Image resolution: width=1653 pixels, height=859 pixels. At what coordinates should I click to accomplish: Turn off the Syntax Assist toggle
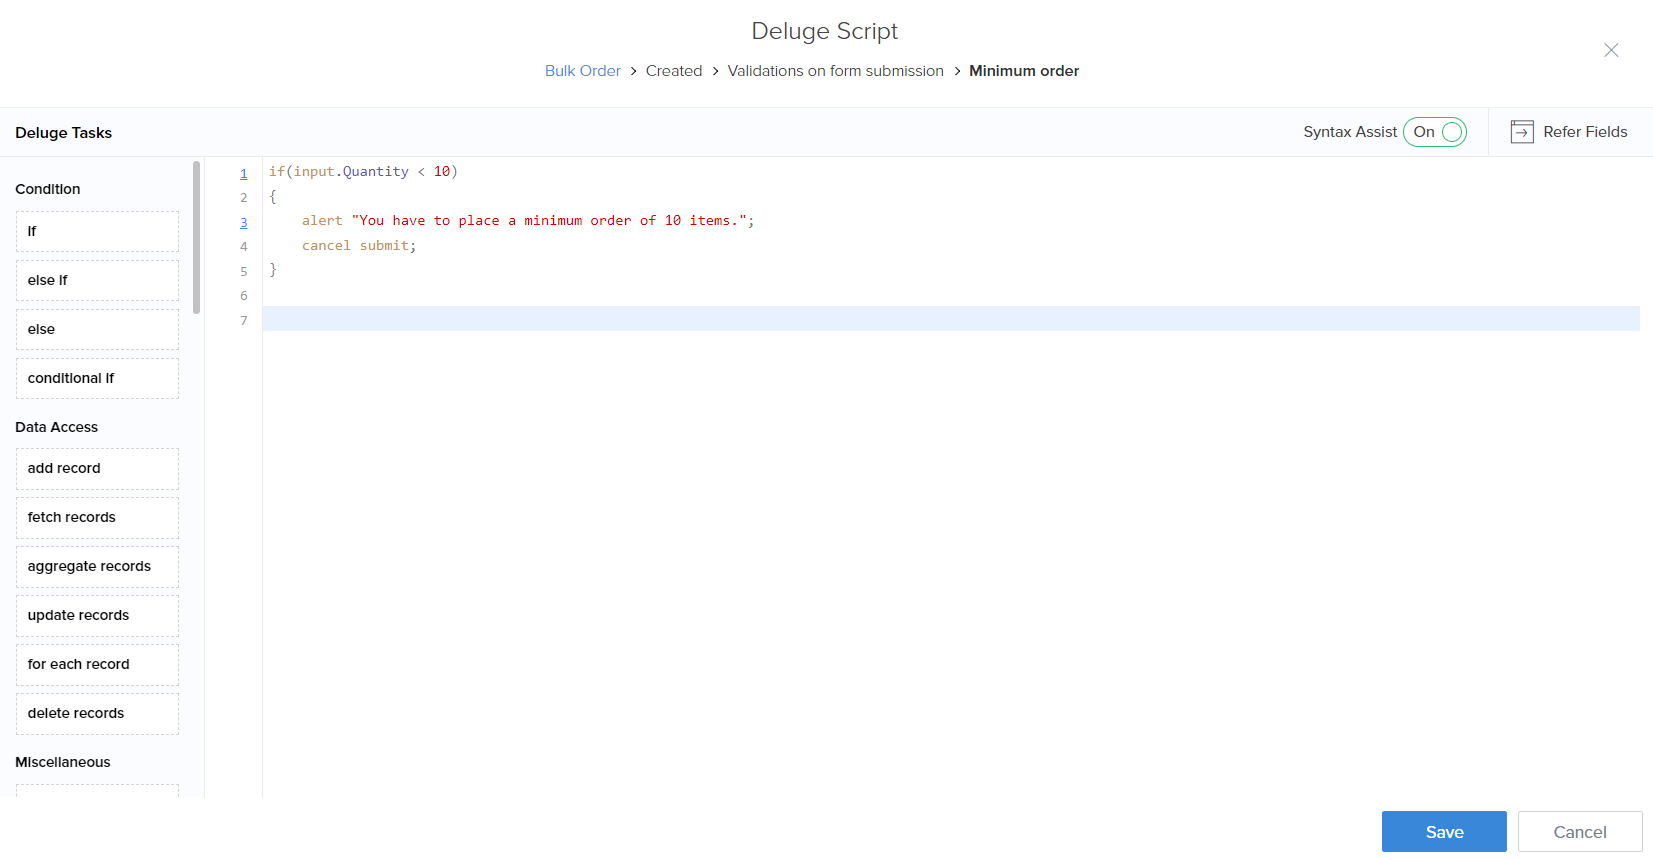point(1435,132)
